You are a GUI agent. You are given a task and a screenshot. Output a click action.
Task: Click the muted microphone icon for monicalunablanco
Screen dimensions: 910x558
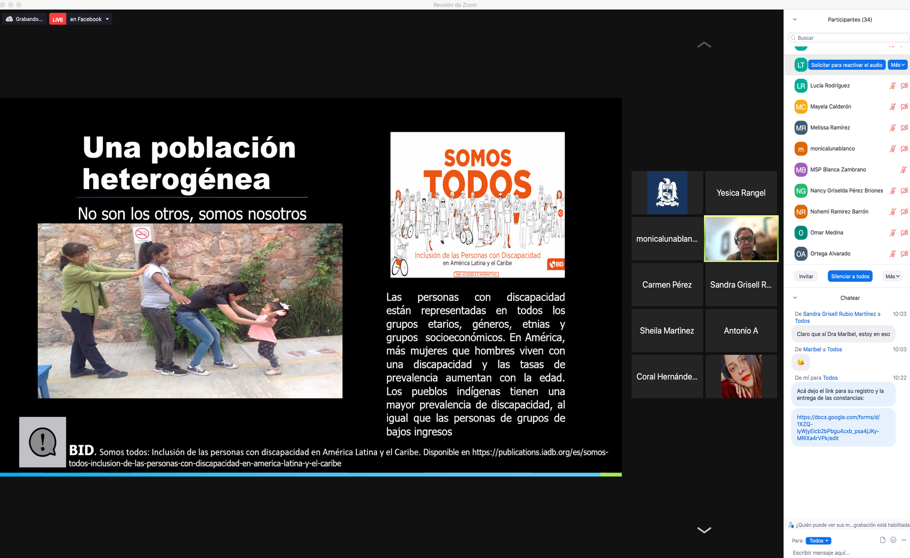[893, 149]
